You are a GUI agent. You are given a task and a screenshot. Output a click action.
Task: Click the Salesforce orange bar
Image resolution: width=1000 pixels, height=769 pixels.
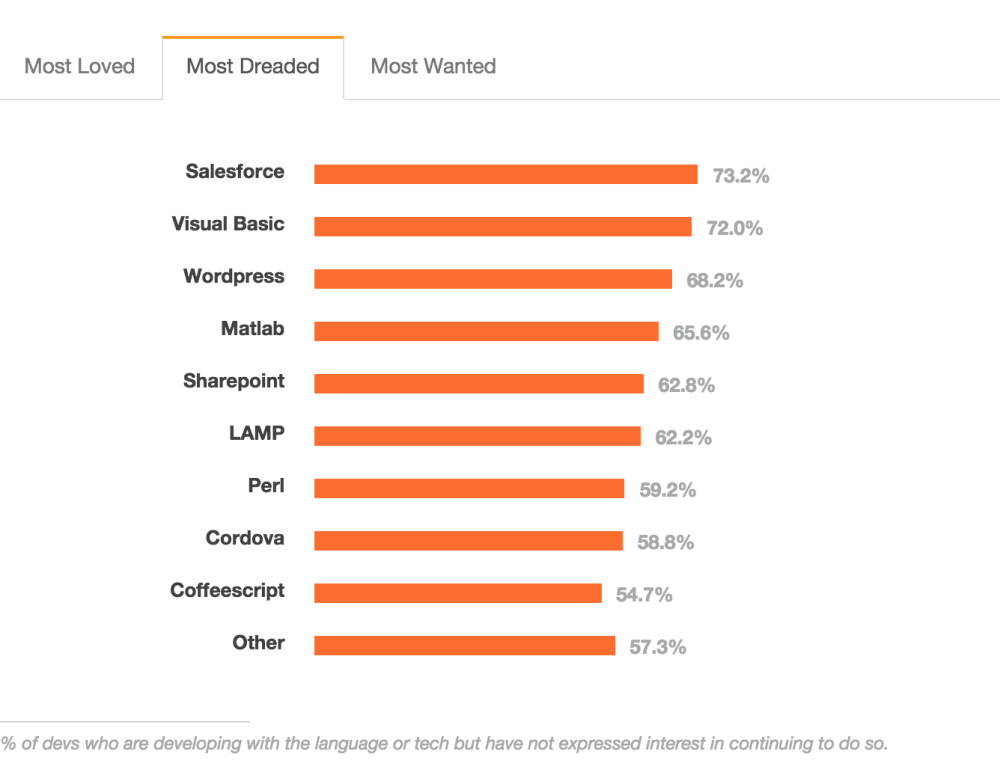[506, 174]
